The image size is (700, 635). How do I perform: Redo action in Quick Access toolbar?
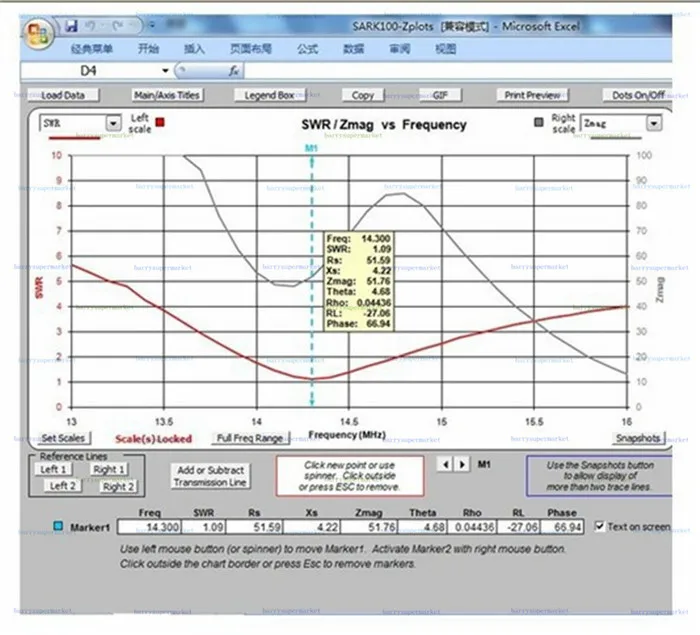117,26
